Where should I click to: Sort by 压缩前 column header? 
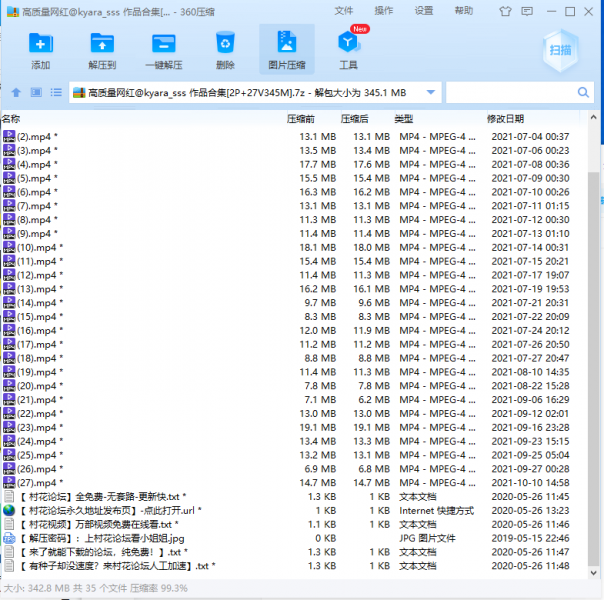301,119
